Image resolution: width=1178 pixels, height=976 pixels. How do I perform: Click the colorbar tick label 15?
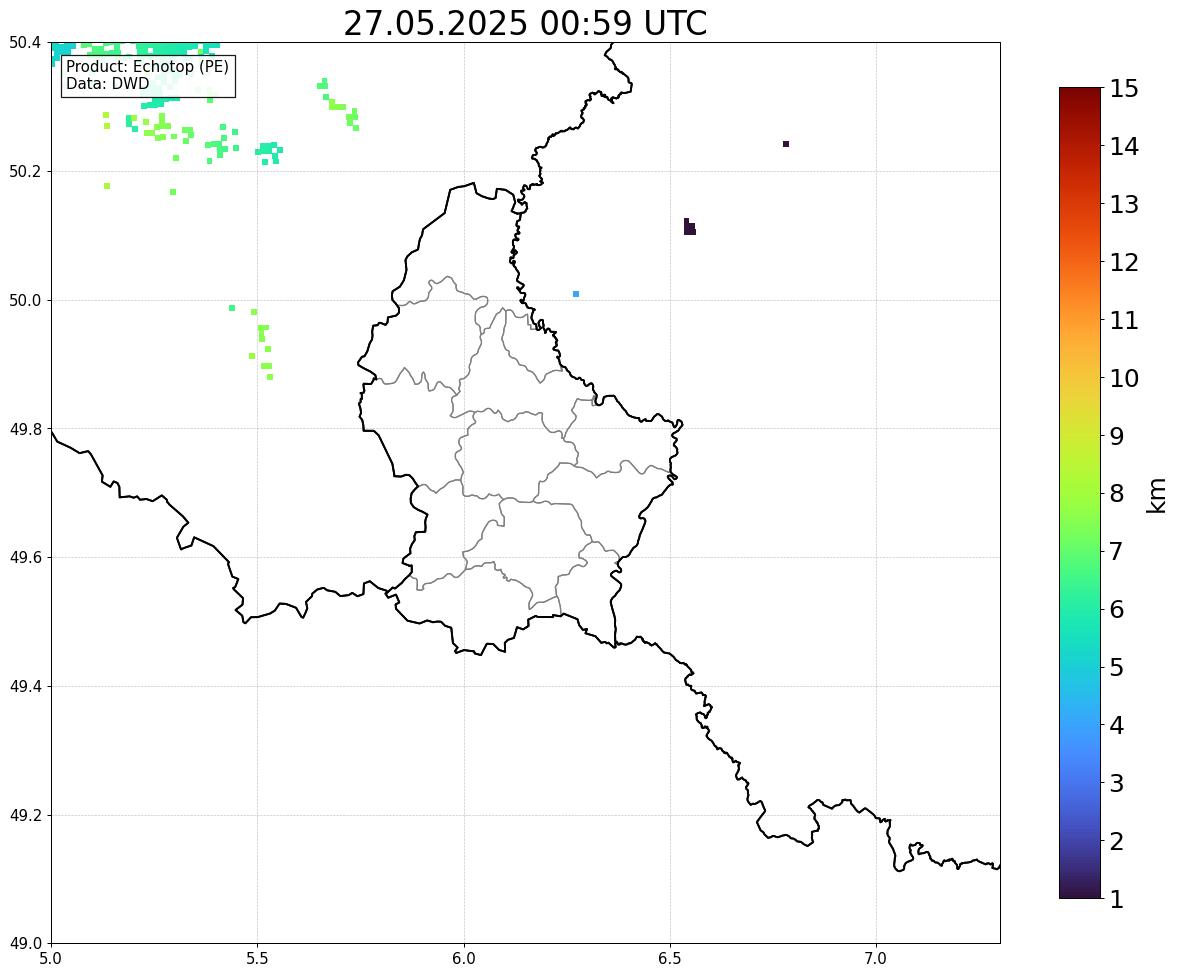(x=1124, y=89)
